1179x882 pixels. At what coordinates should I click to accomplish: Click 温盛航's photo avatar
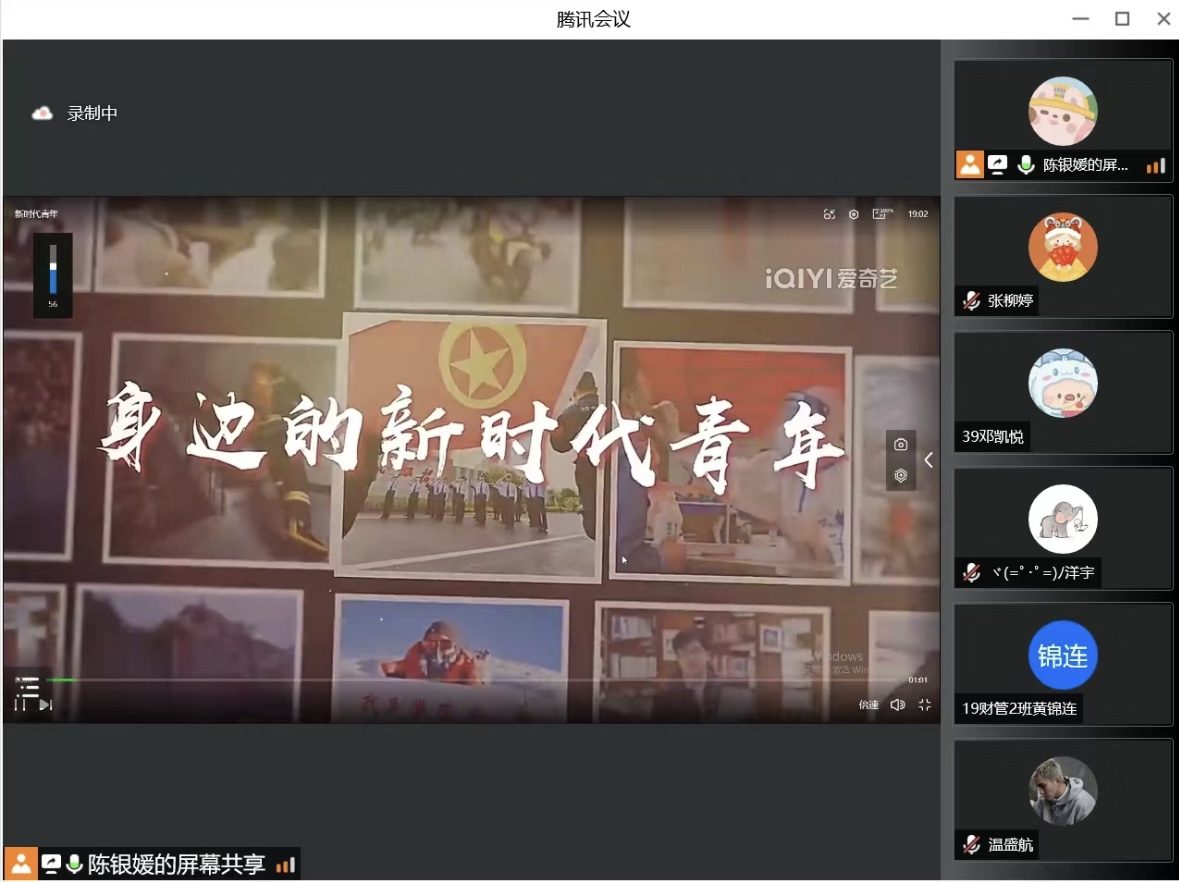point(1062,791)
